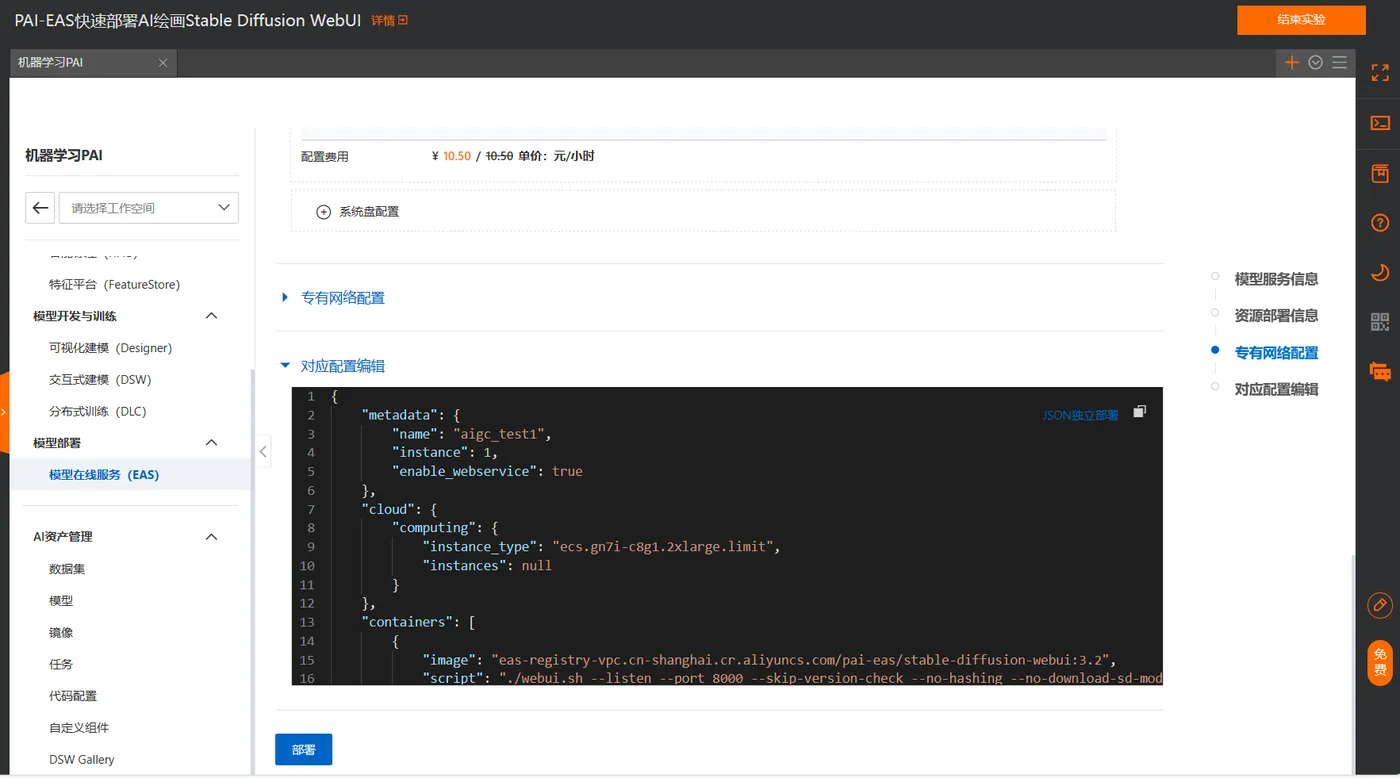
Task: Open 分布式训练 (DLC) menu item
Action: click(98, 412)
